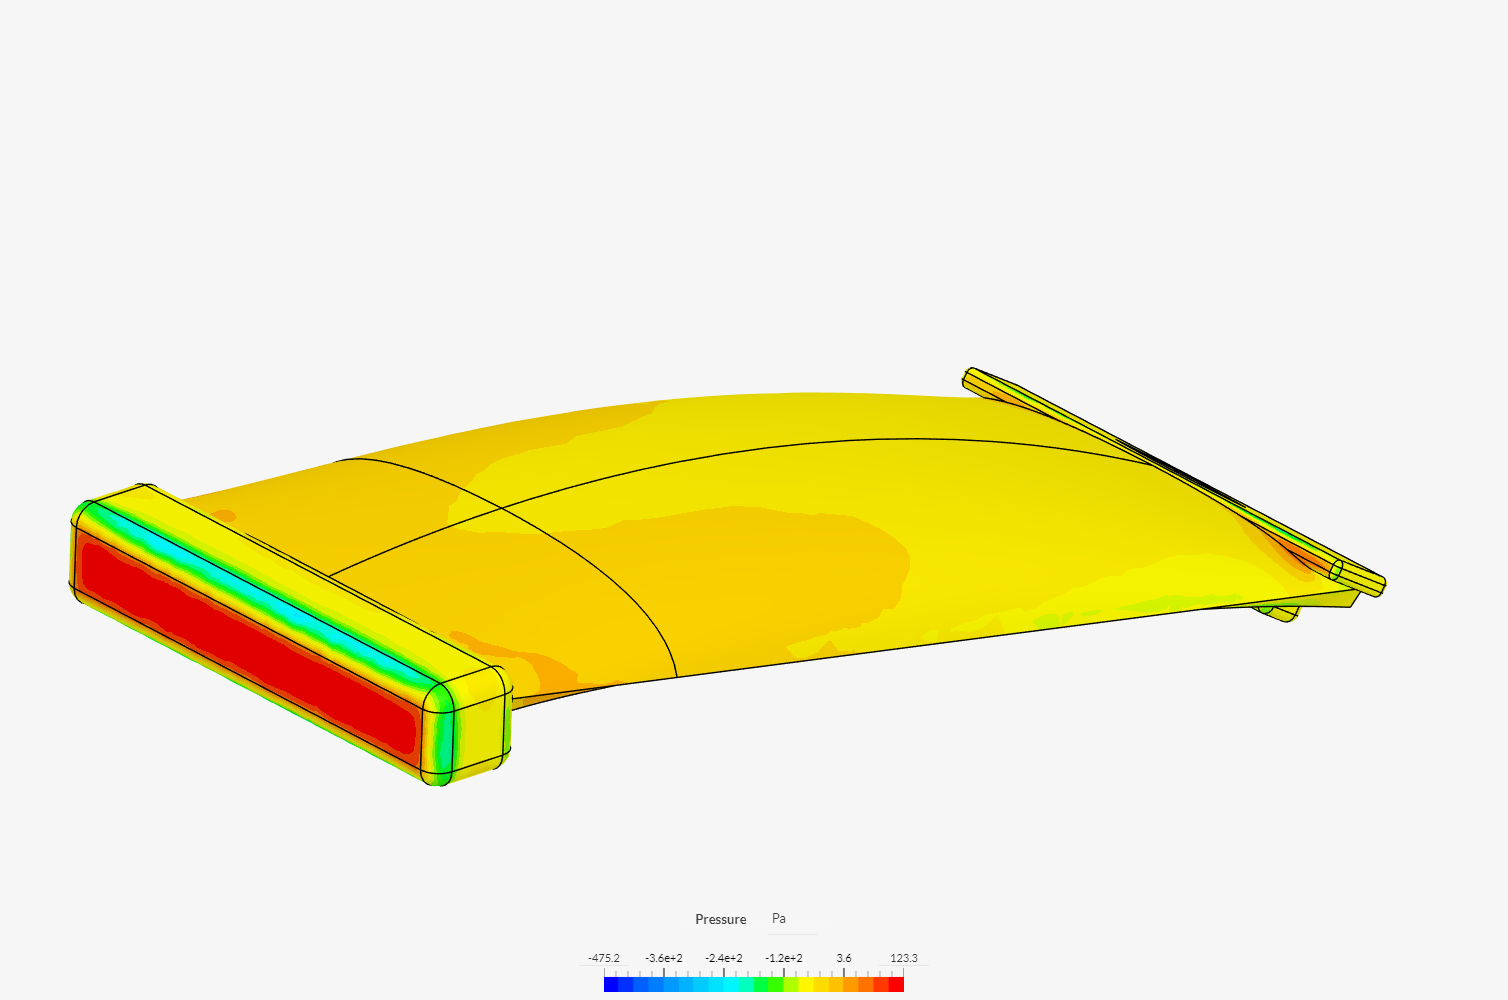Viewport: 1508px width, 1000px height.
Task: Click the red end of color bar
Action: click(896, 985)
